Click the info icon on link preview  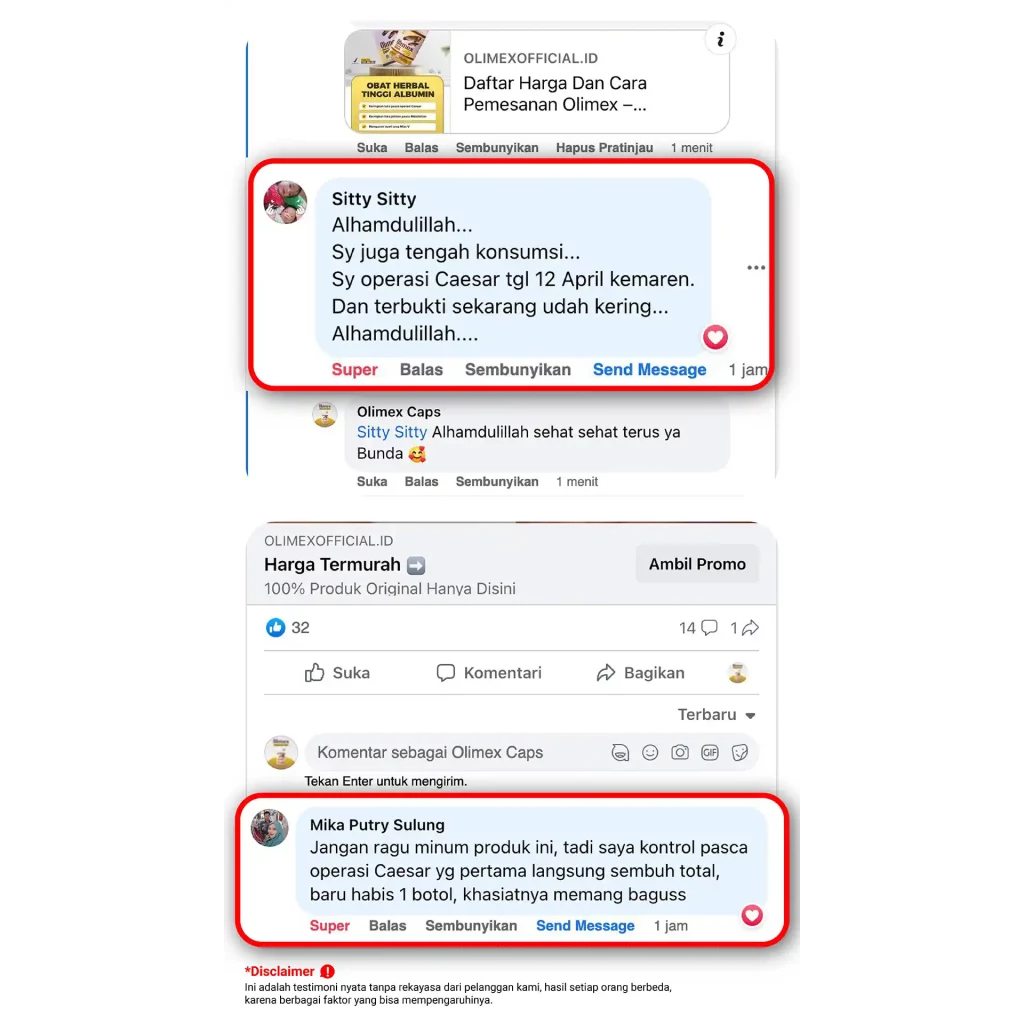coord(720,40)
